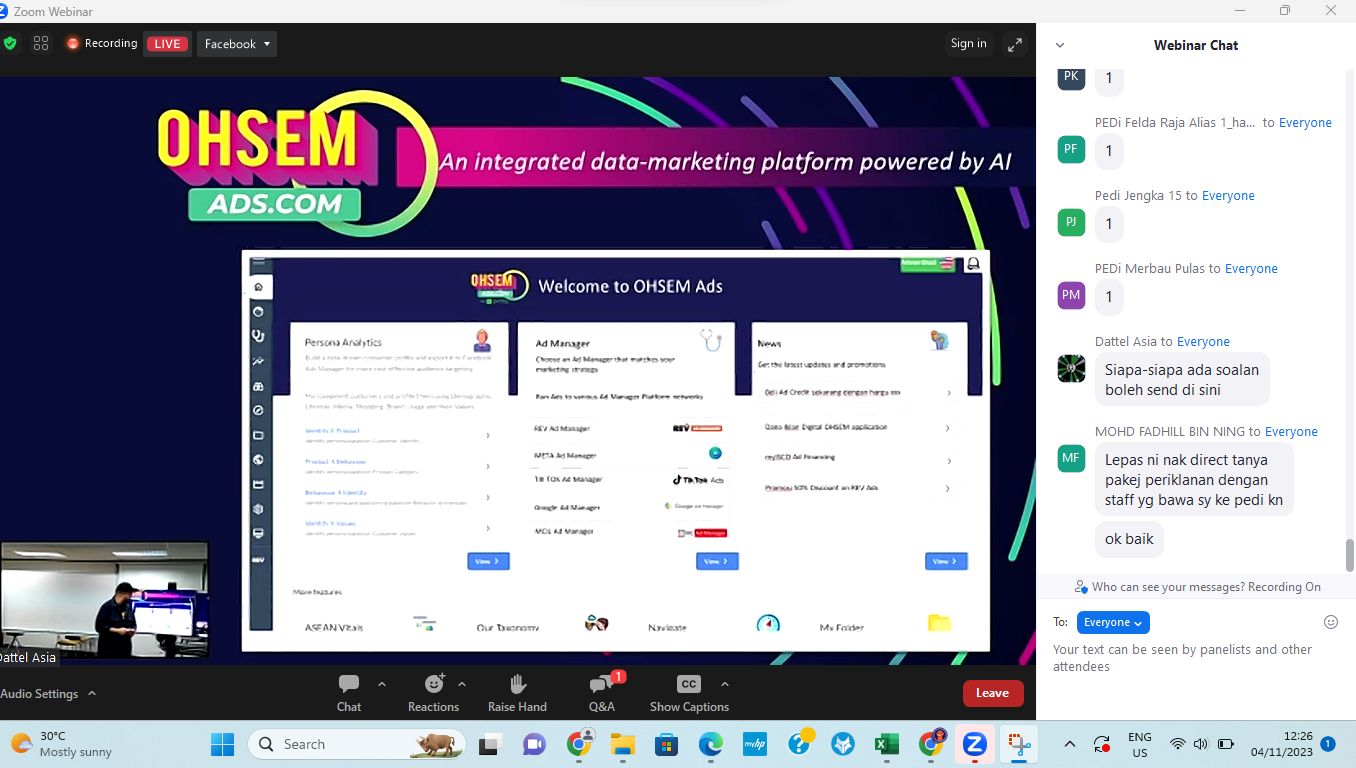This screenshot has height=768, width=1356.
Task: Open the Chat panel icon
Action: (x=349, y=685)
